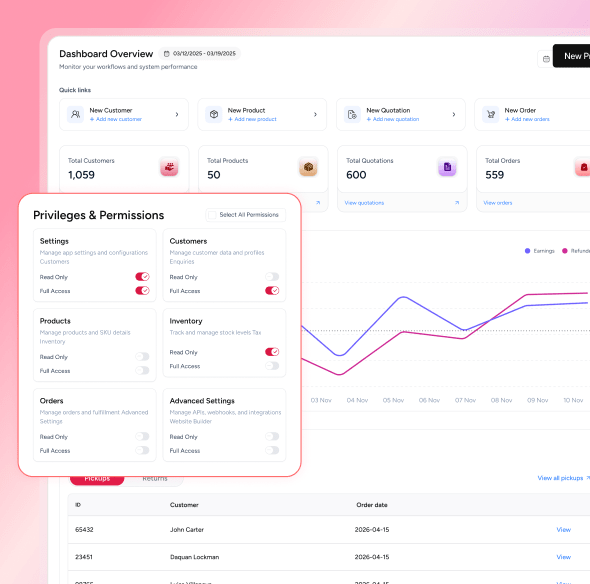This screenshot has height=584, width=590.
Task: Click the Total Products brown package icon
Action: pos(308,167)
